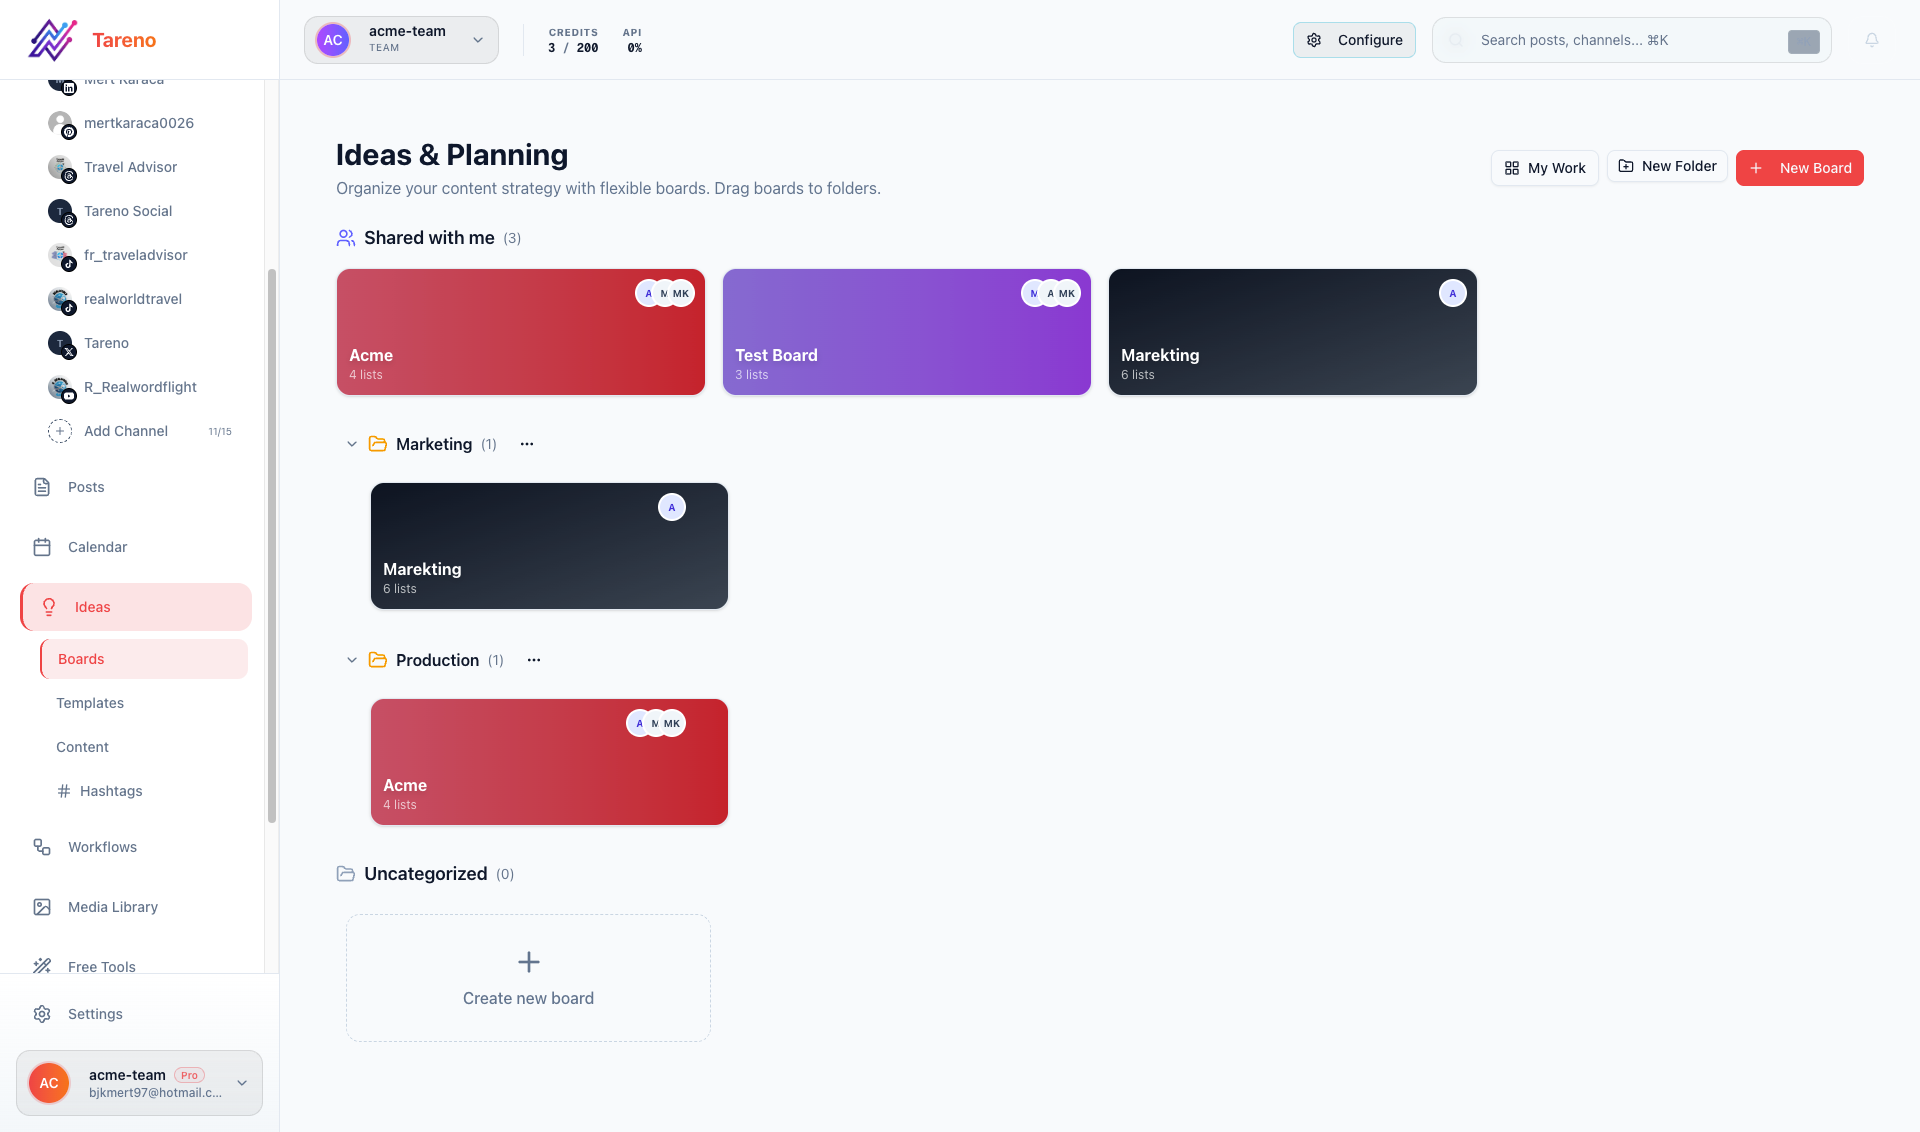The image size is (1920, 1132).
Task: Collapse the Marketing folder
Action: point(351,444)
